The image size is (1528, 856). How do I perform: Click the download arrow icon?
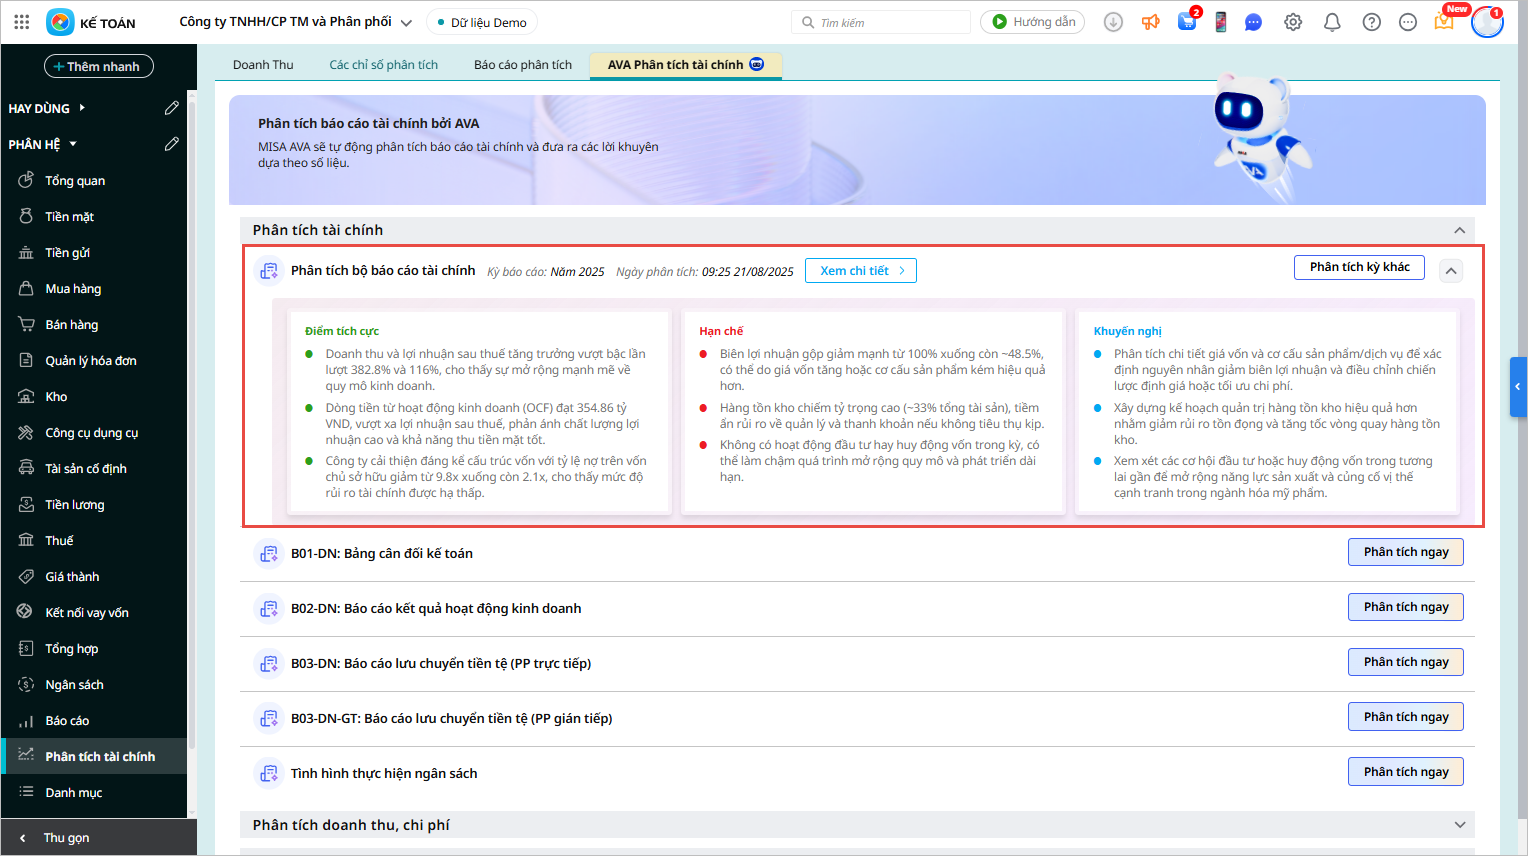(1113, 22)
